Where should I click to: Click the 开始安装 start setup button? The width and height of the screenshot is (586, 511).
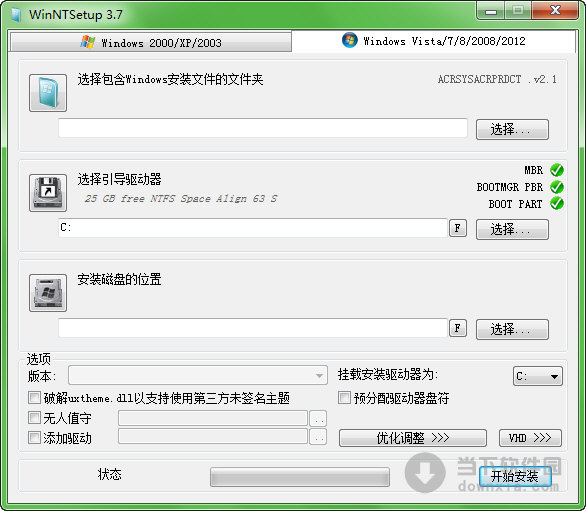[515, 476]
